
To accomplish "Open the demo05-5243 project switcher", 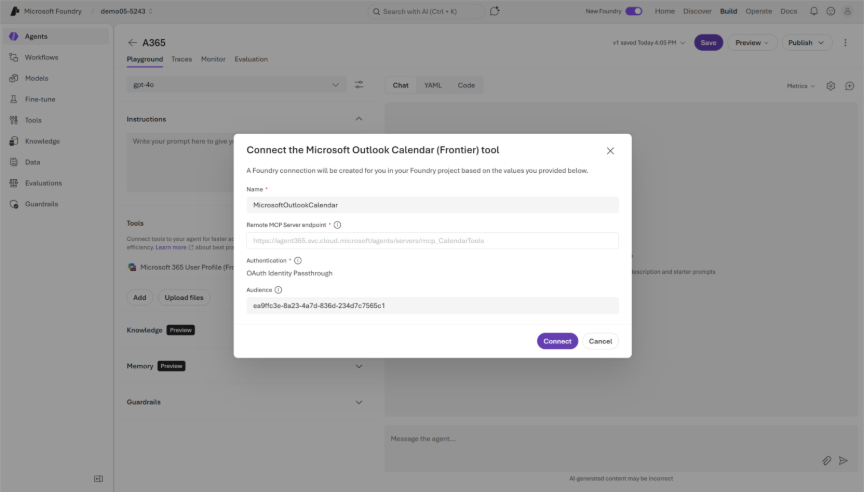I will click(126, 11).
